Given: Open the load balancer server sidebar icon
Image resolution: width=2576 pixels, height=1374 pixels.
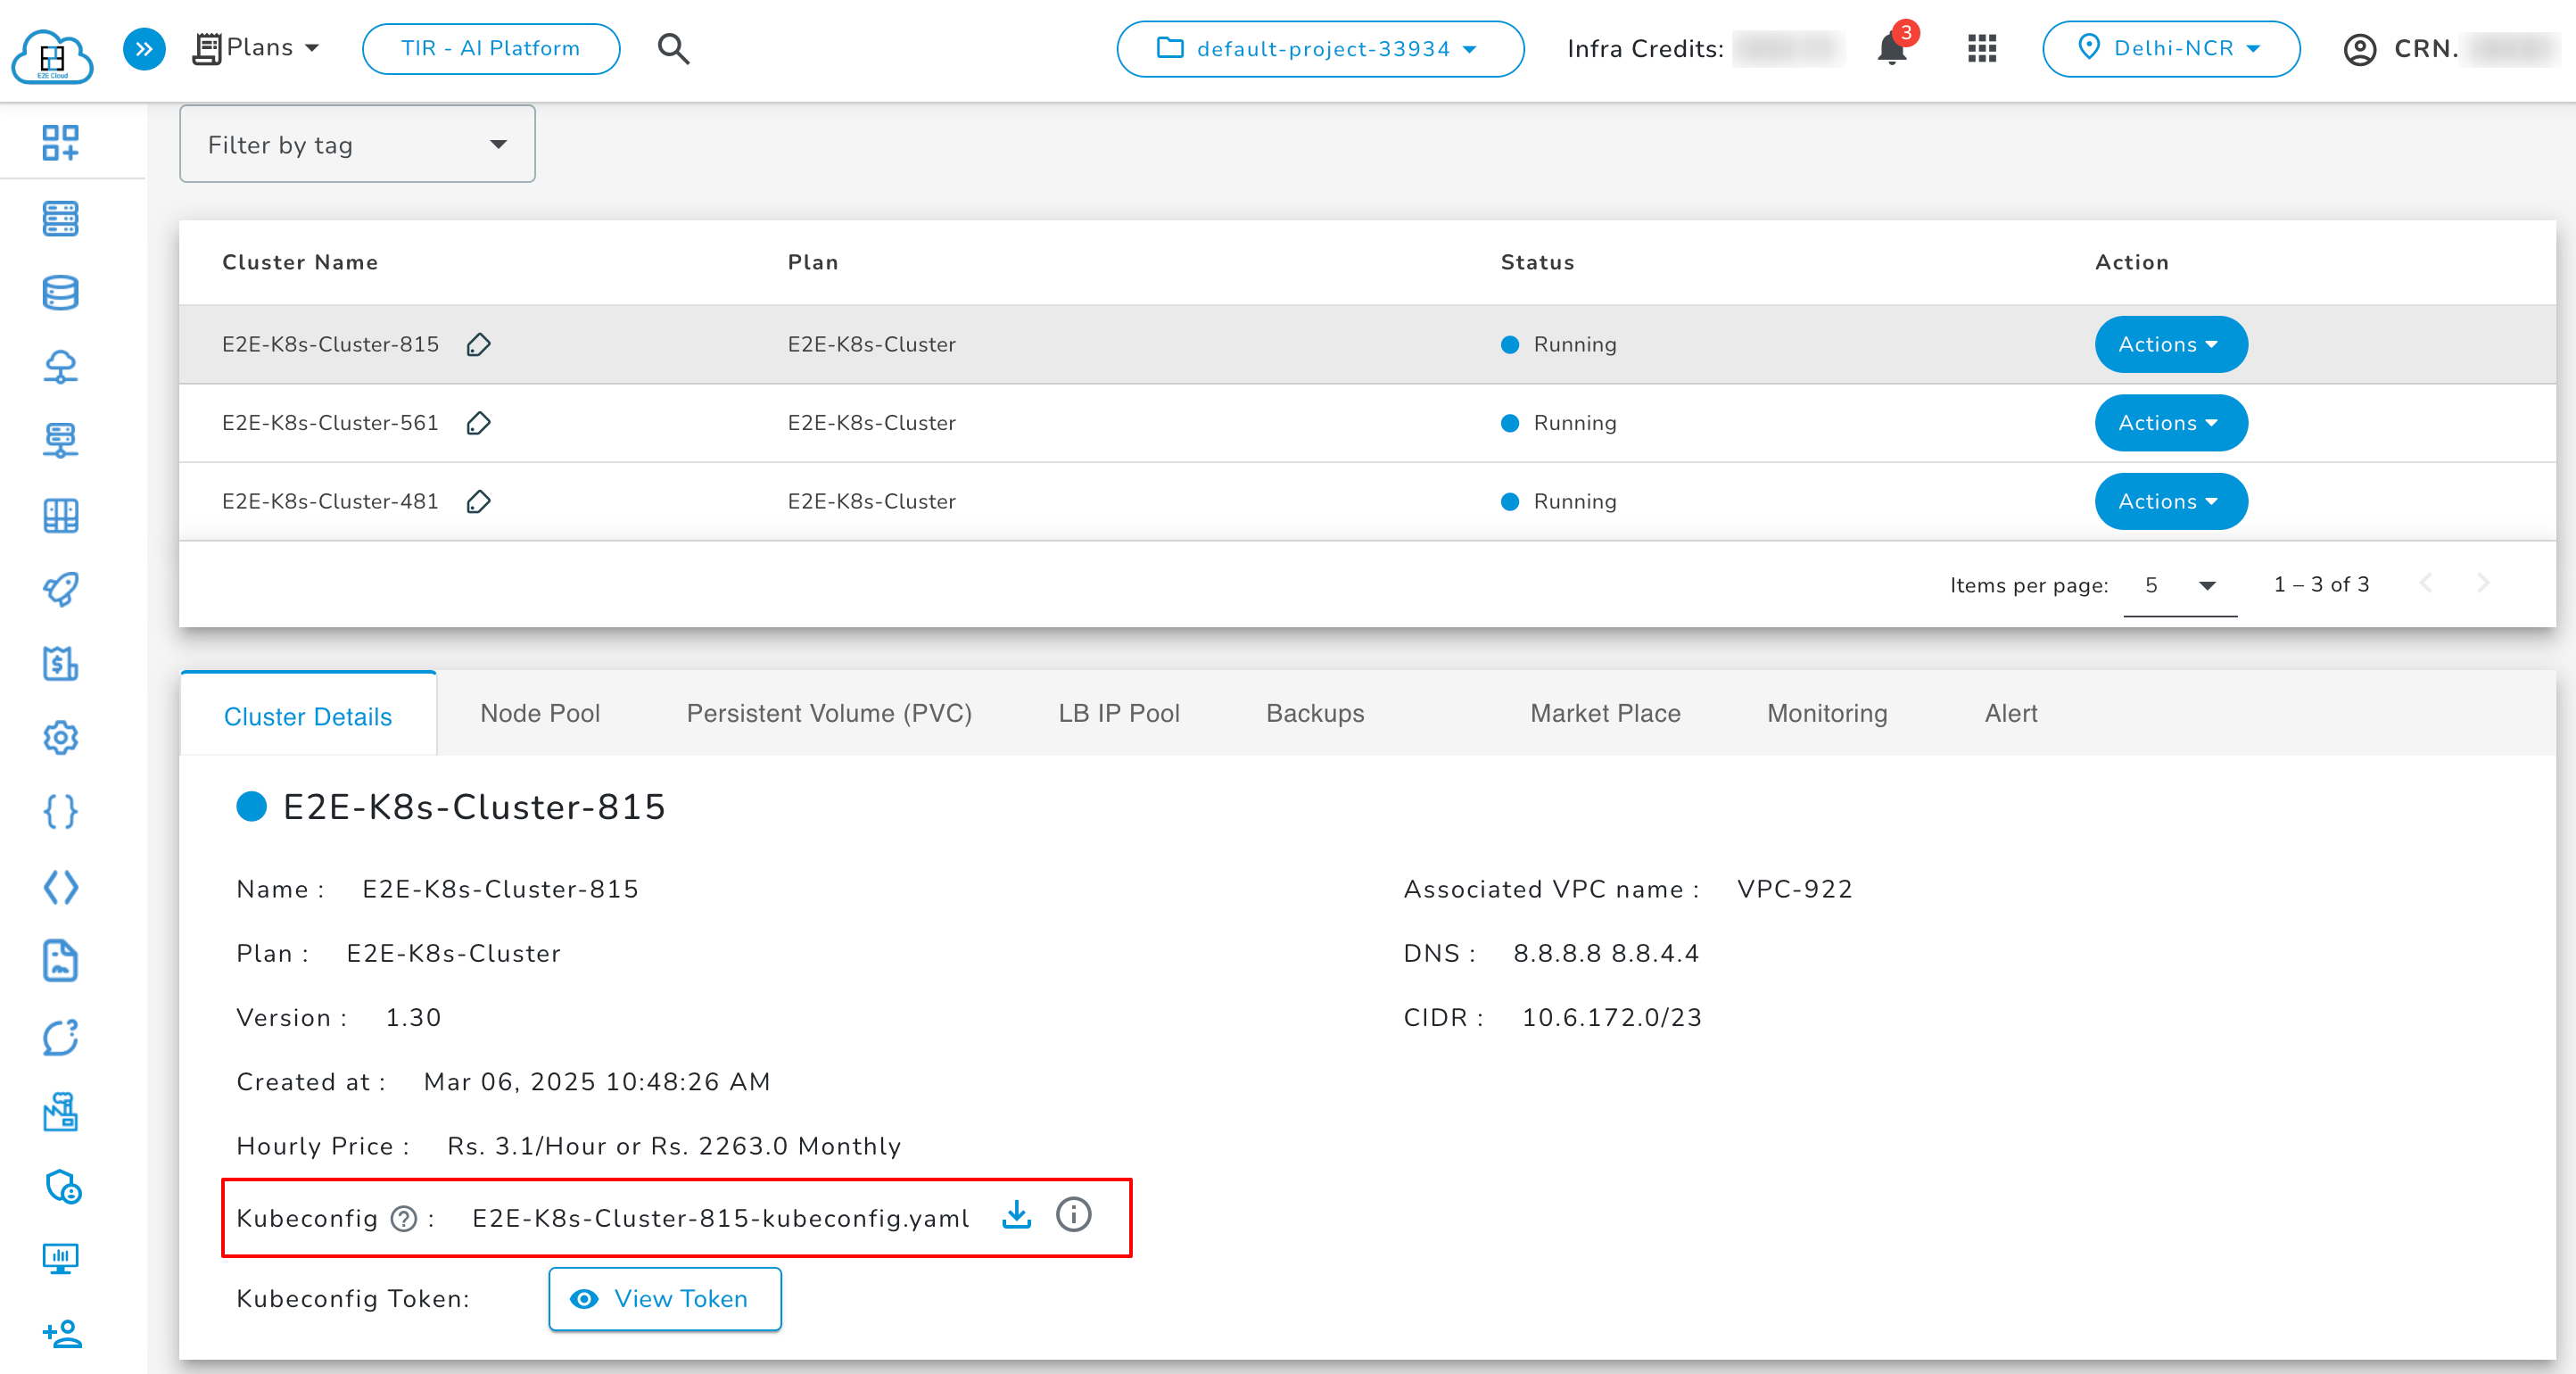Looking at the screenshot, I should click(x=60, y=440).
